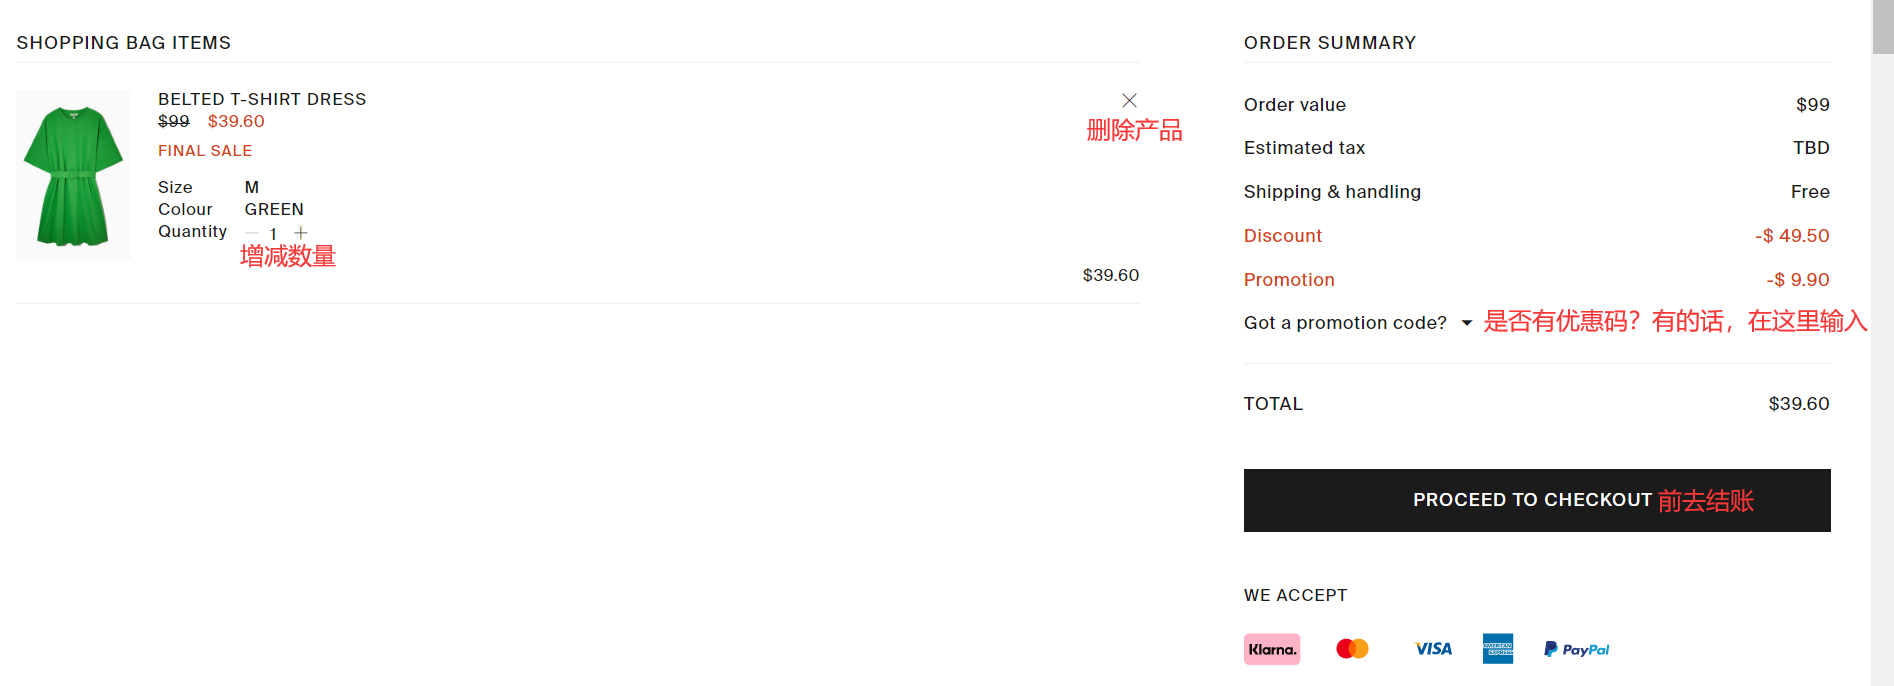
Task: Click the Visa payment icon
Action: pos(1433,649)
